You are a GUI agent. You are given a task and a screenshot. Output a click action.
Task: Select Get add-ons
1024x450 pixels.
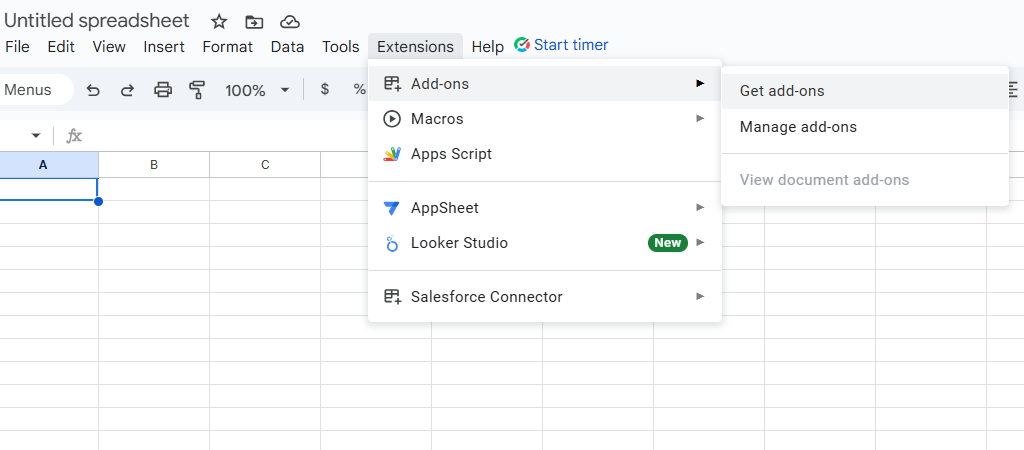click(782, 91)
